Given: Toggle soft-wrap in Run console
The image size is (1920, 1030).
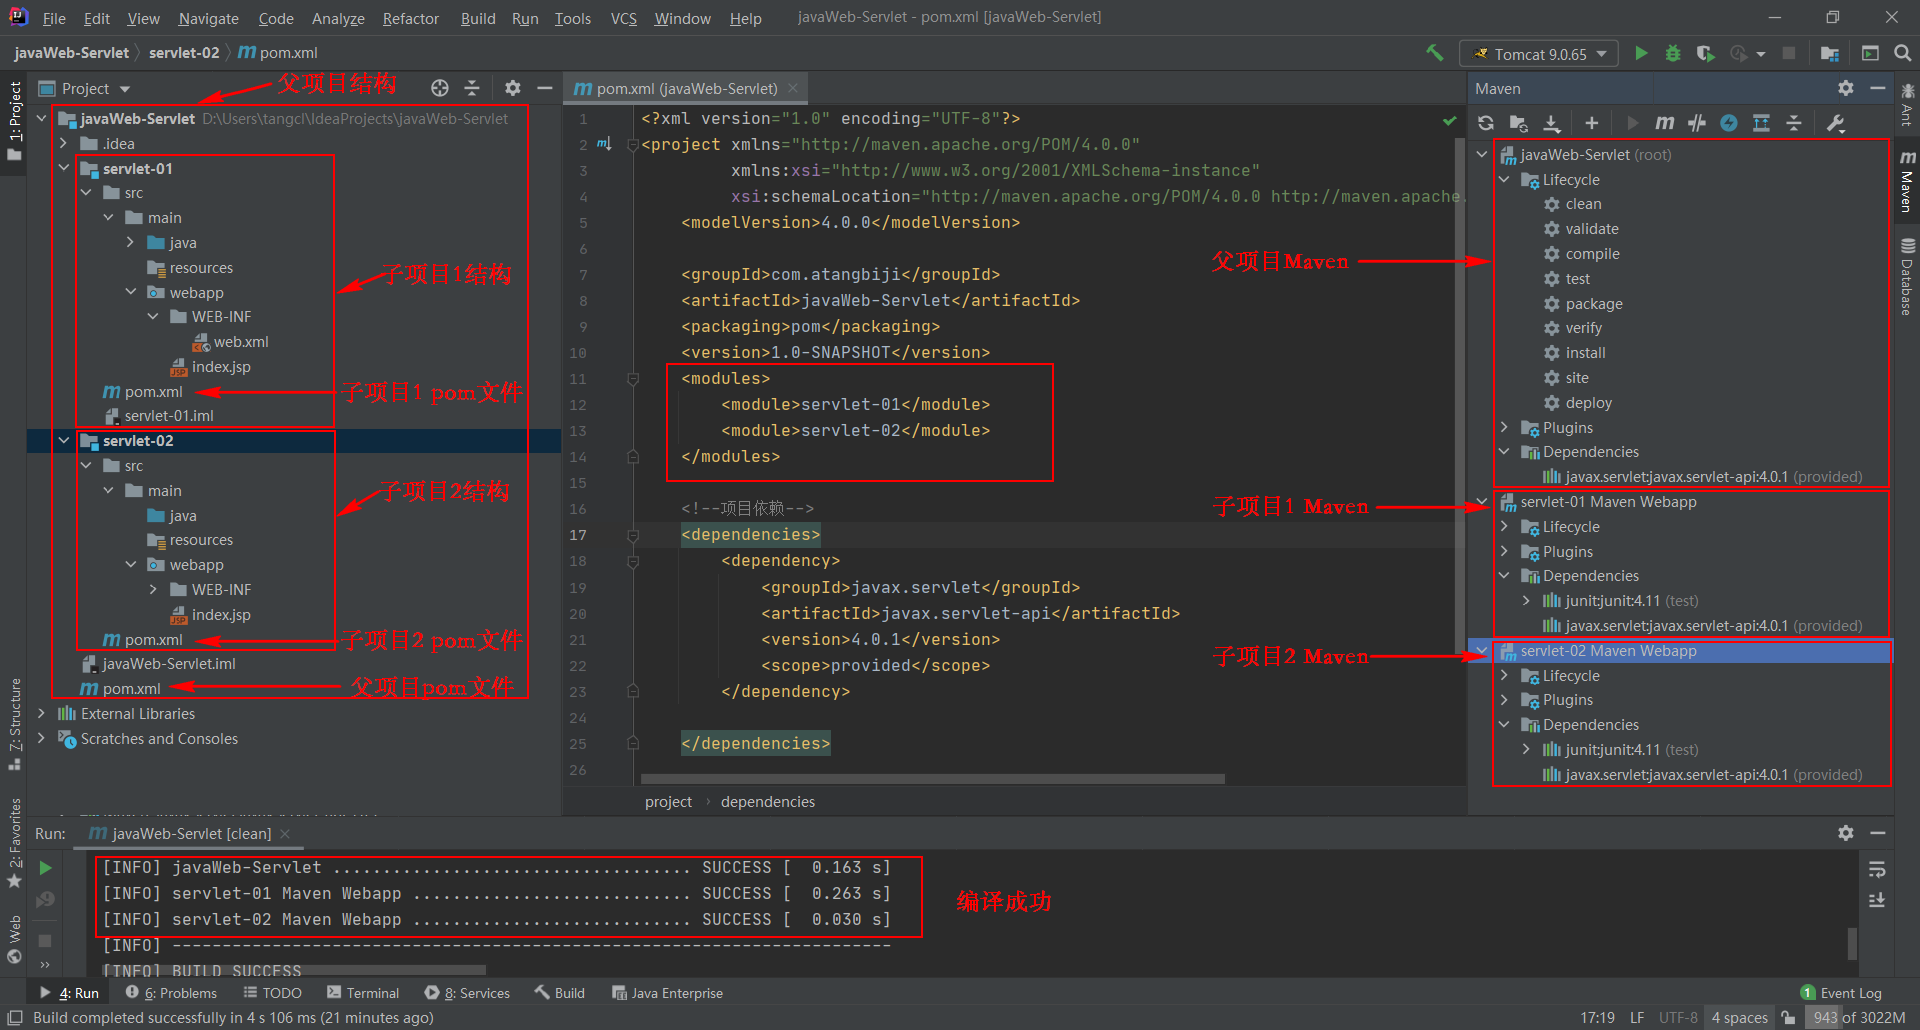Looking at the screenshot, I should point(1877,869).
